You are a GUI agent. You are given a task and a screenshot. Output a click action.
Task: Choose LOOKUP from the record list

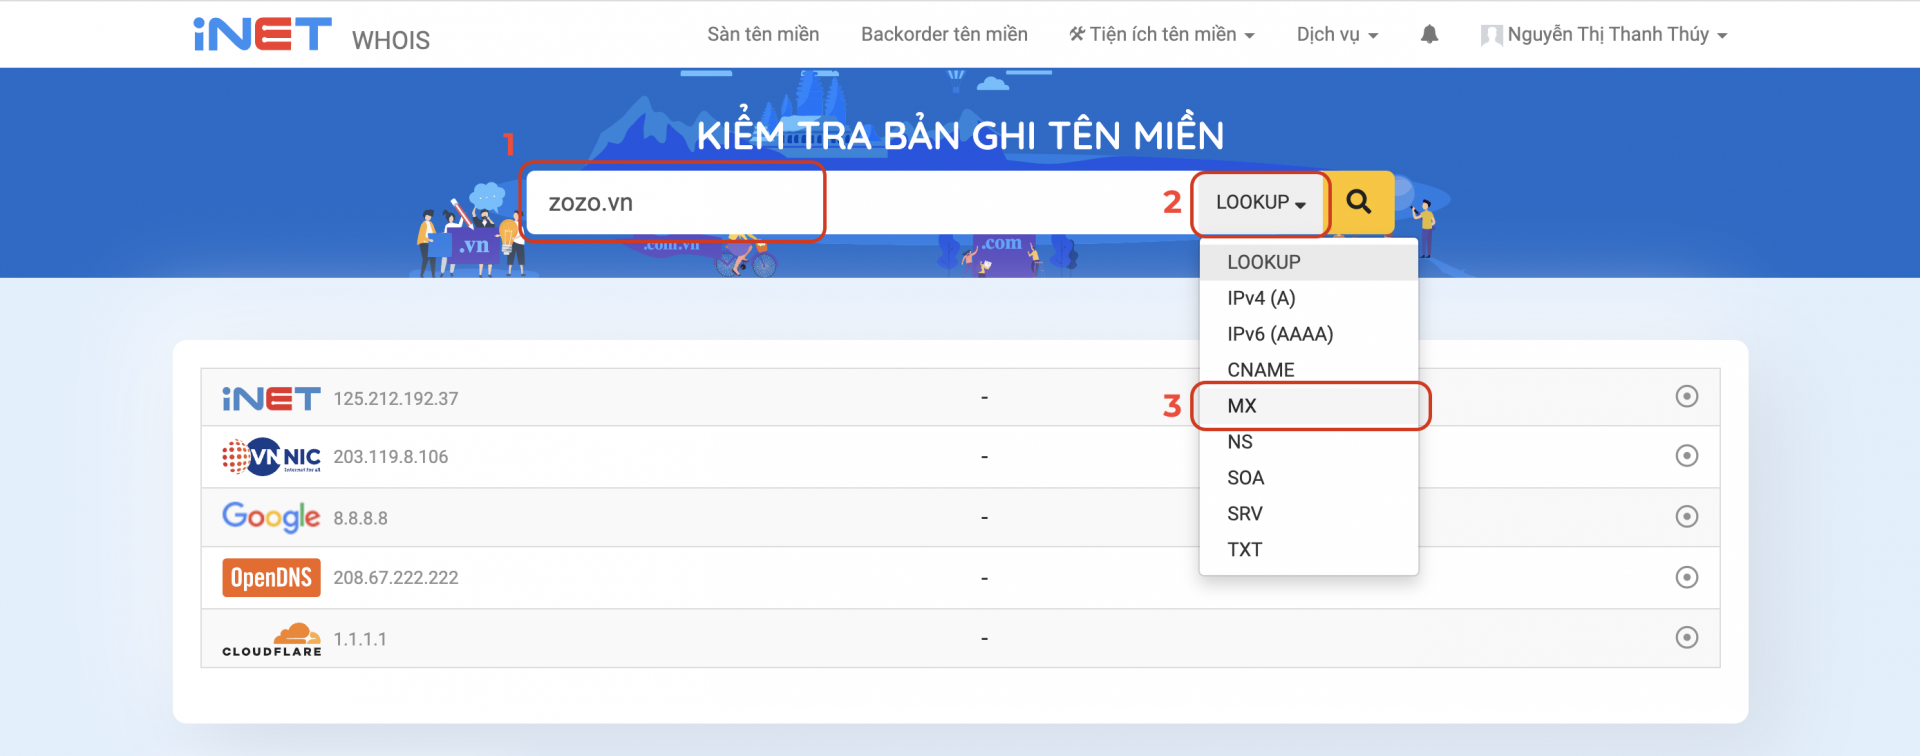(x=1308, y=262)
